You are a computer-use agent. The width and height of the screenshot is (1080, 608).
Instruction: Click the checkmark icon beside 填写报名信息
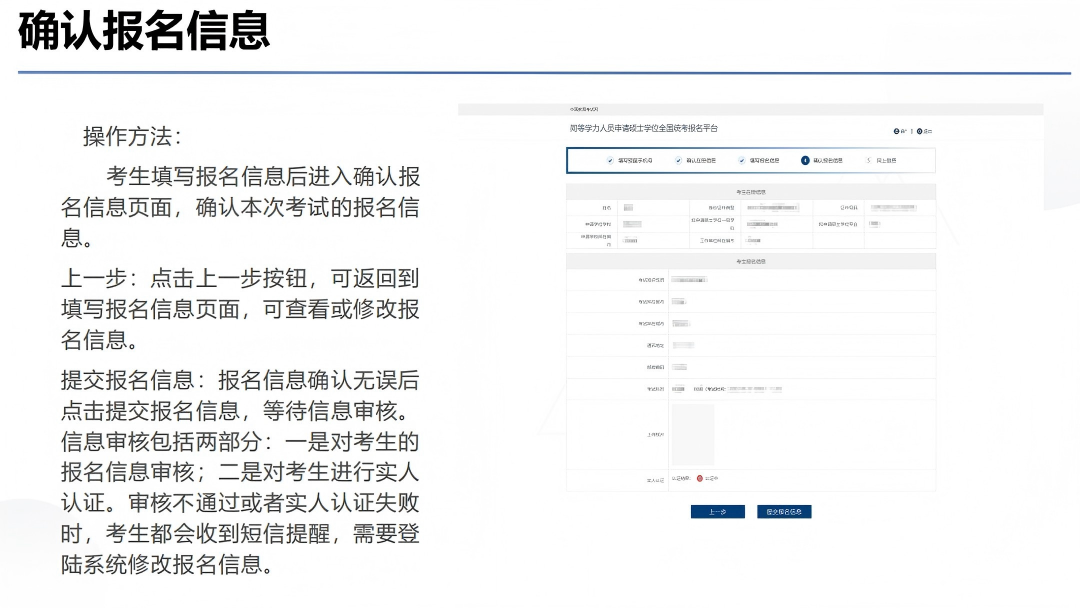coord(742,160)
